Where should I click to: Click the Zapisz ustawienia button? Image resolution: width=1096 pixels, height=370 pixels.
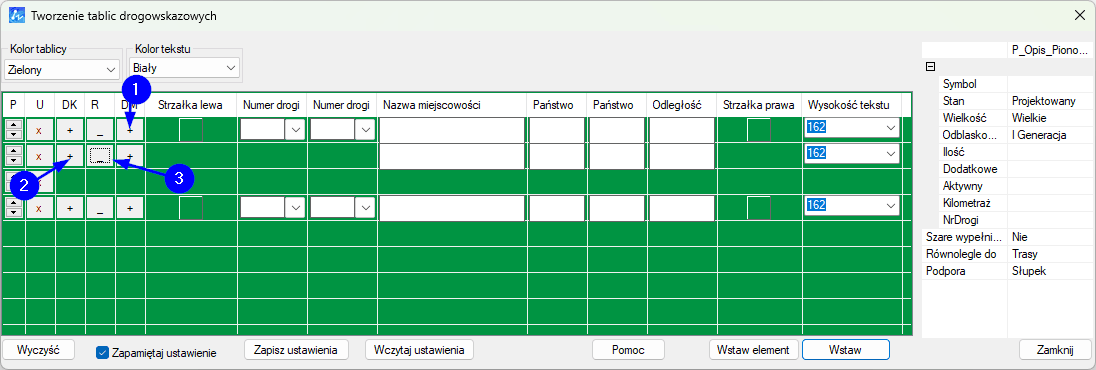296,349
